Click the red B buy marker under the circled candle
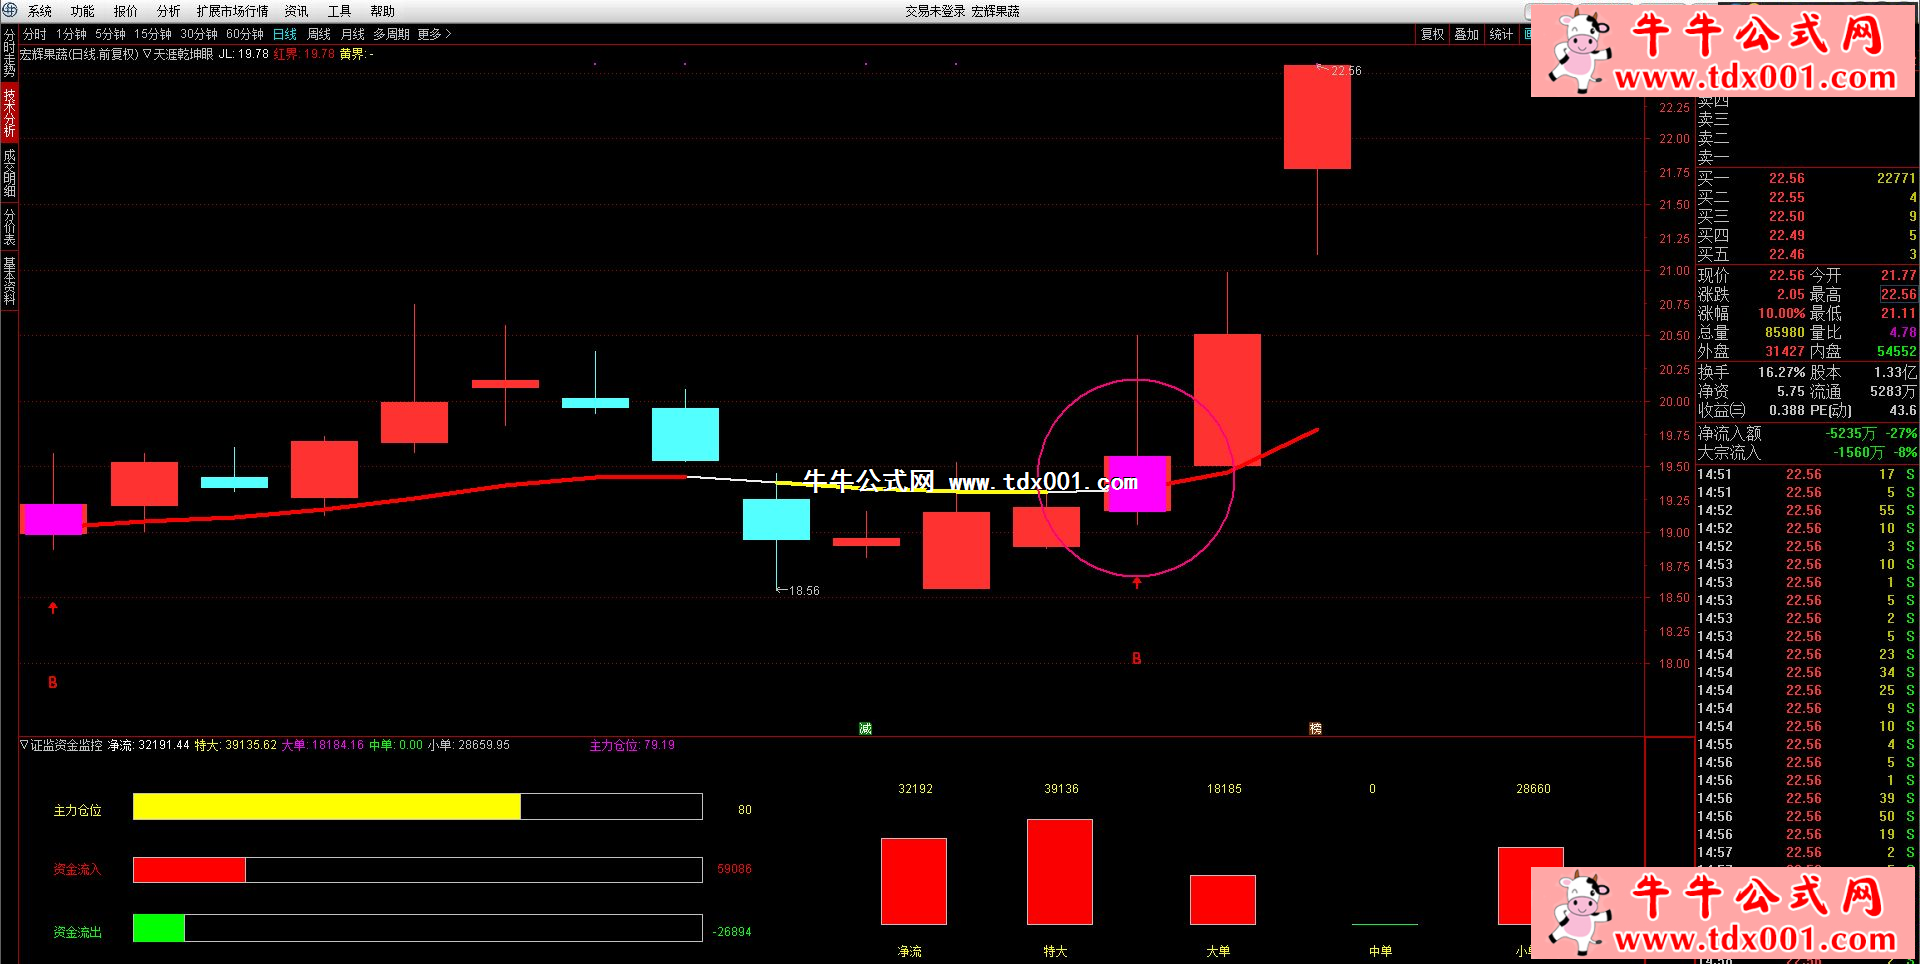 [x=1136, y=658]
